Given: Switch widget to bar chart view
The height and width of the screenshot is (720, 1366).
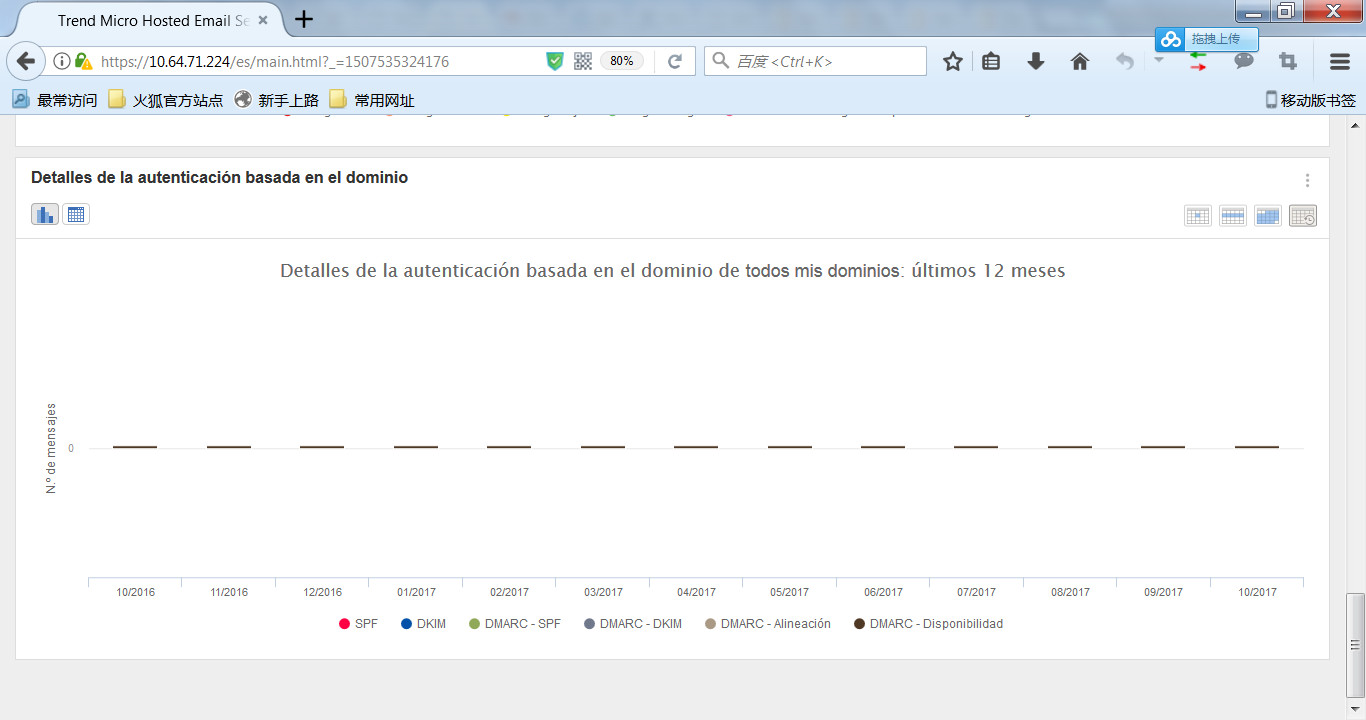Looking at the screenshot, I should point(45,214).
